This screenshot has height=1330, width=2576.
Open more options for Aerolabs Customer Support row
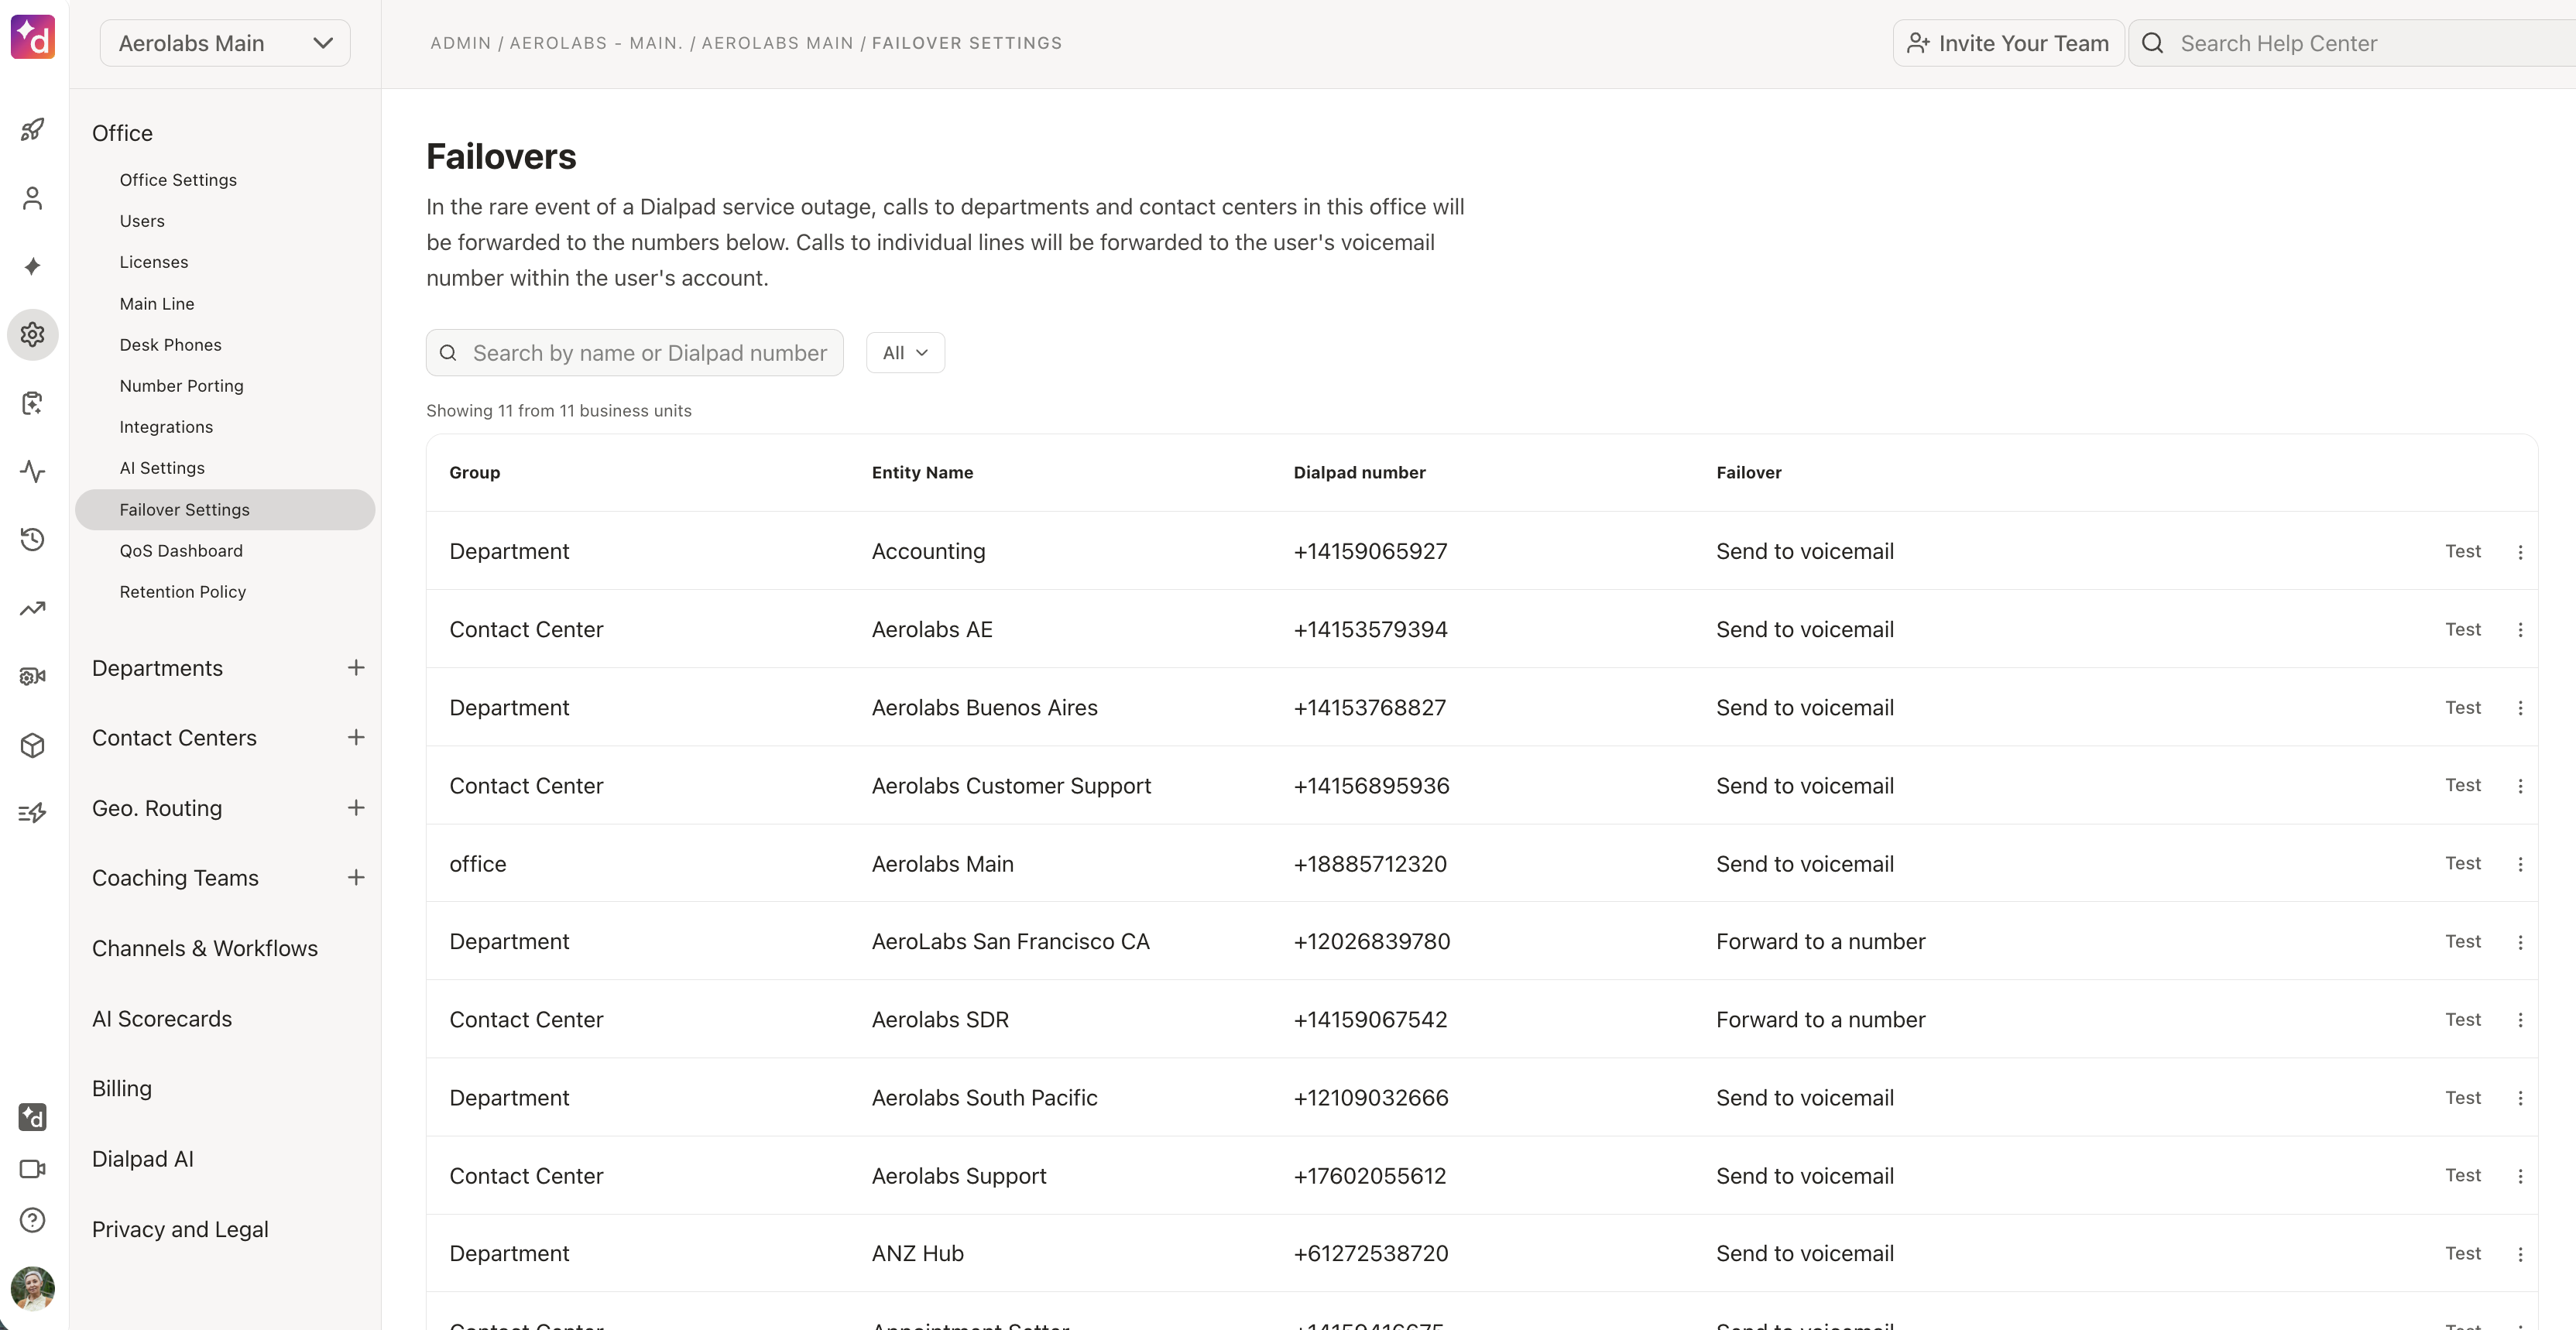click(x=2520, y=786)
